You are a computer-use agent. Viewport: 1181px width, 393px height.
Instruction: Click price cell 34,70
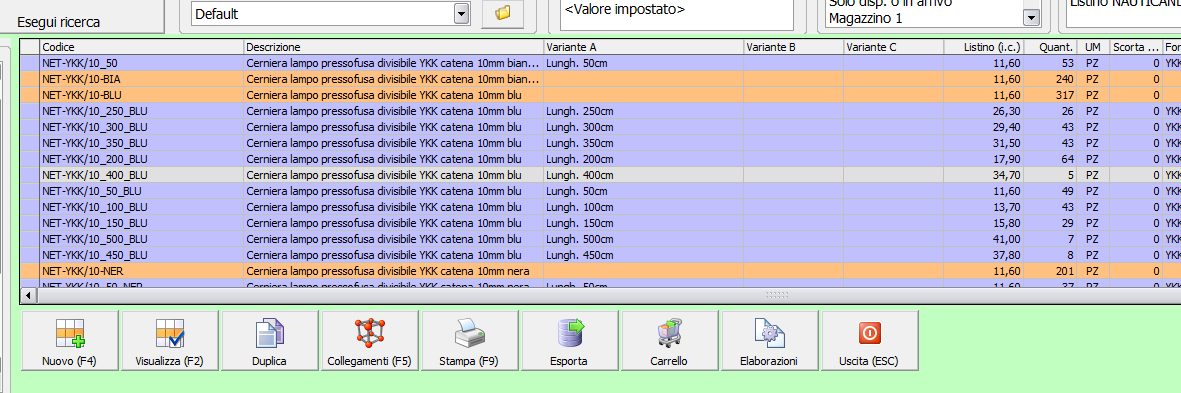pos(984,175)
